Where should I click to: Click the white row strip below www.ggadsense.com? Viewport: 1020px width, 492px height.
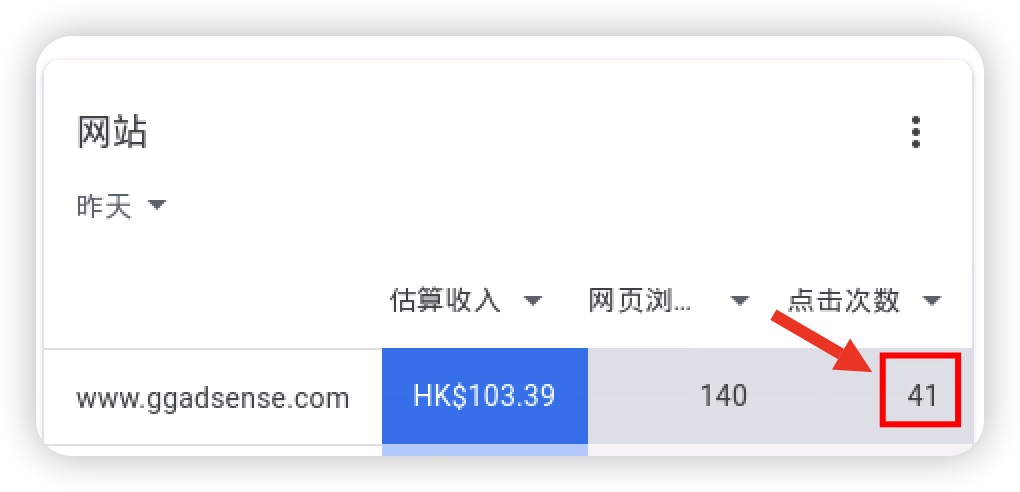pos(213,450)
